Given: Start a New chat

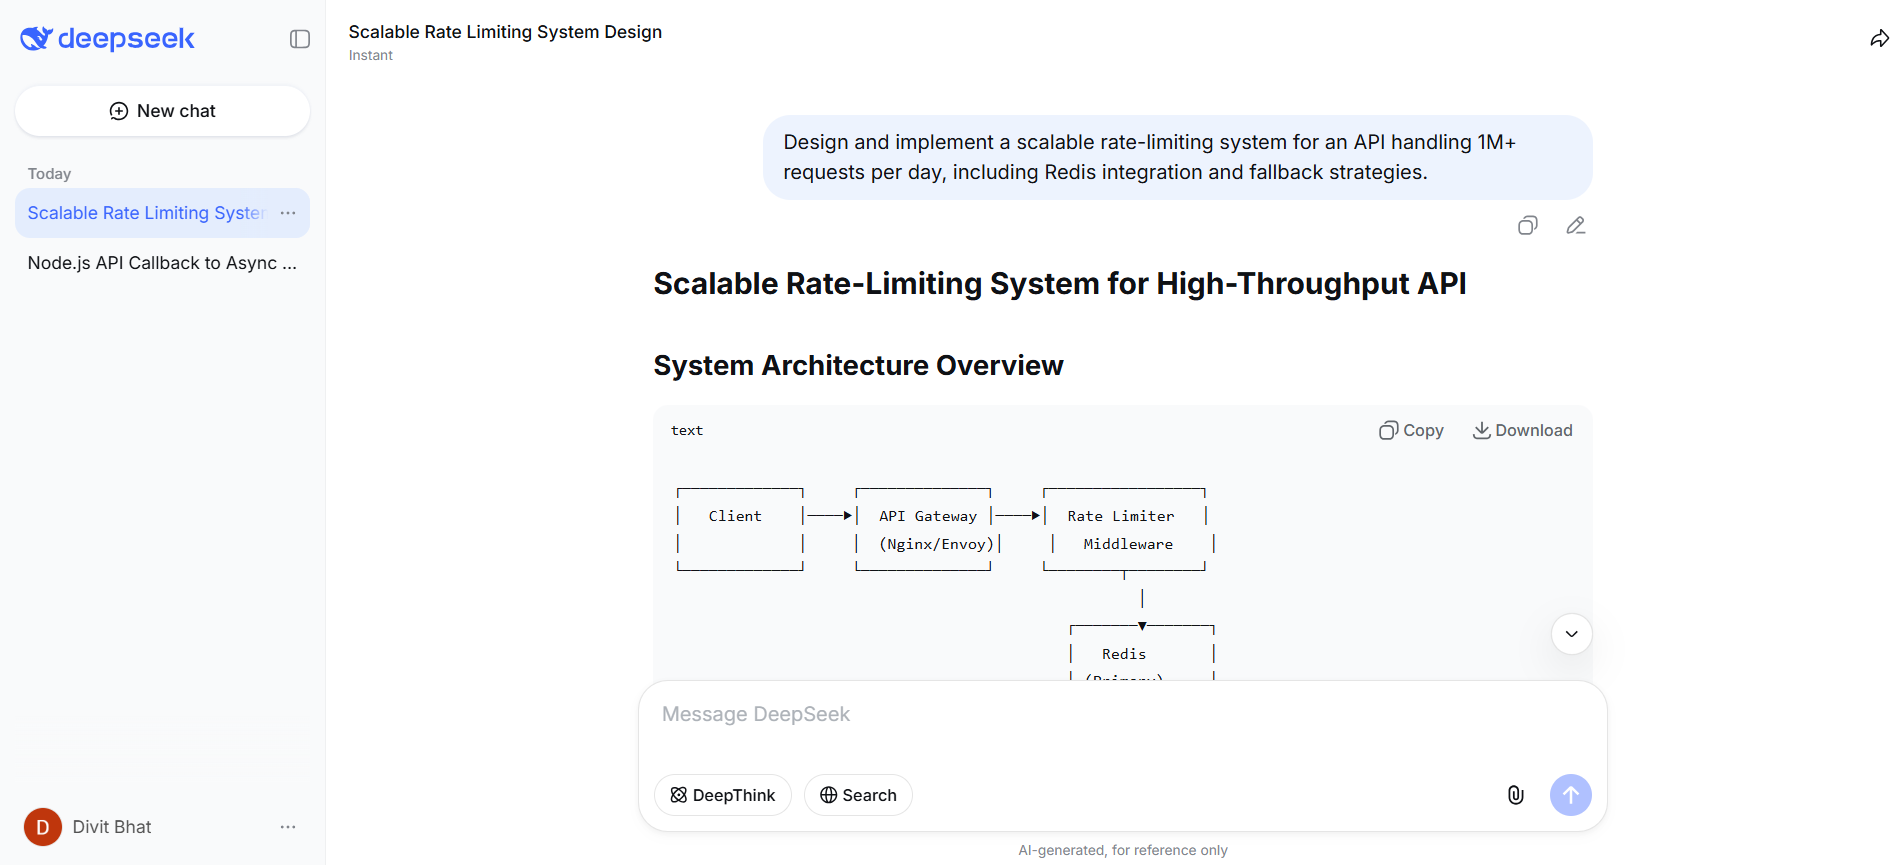Looking at the screenshot, I should click(162, 111).
